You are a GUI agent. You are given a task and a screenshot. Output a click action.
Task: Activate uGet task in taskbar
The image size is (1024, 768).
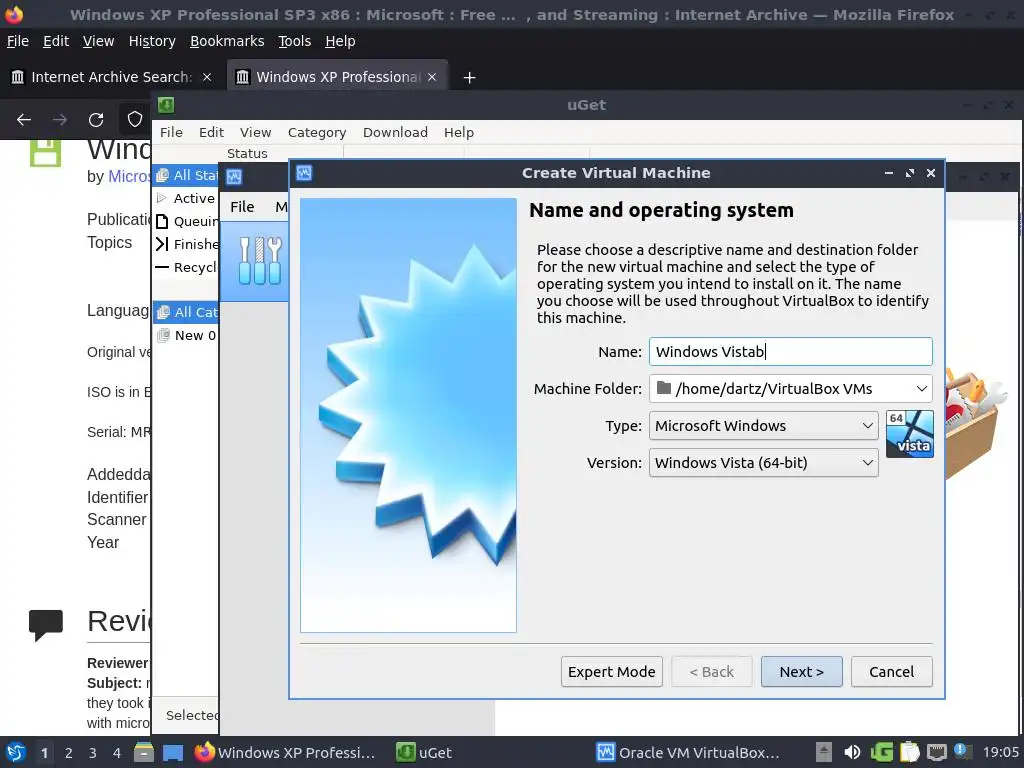[424, 752]
